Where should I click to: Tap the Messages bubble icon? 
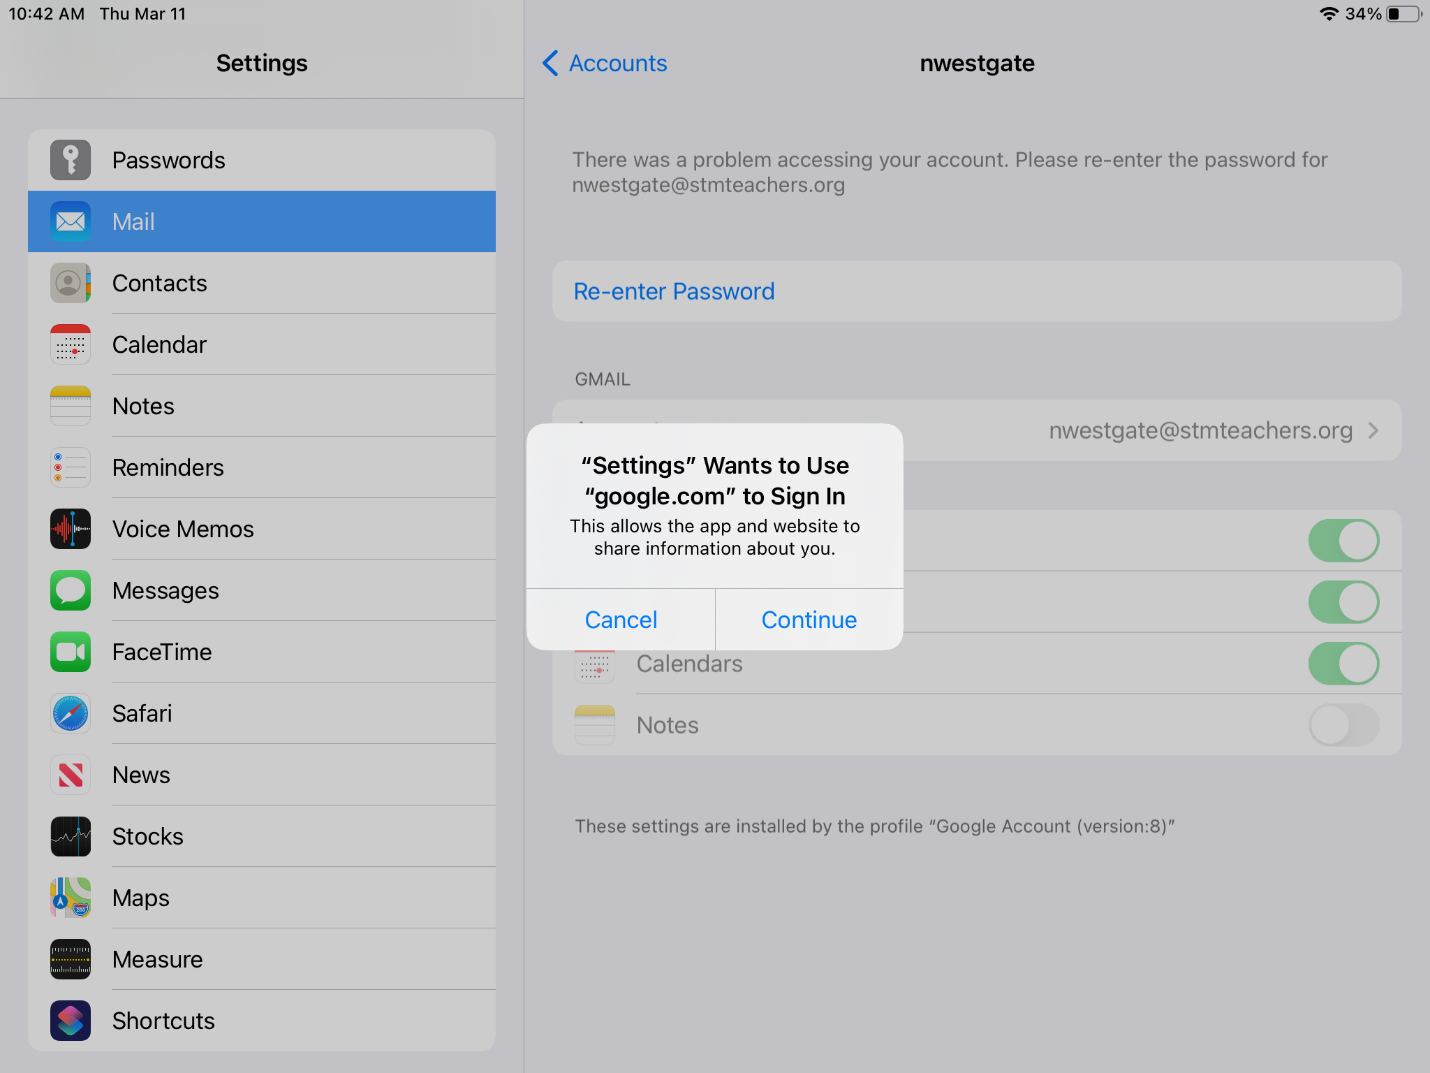coord(70,591)
